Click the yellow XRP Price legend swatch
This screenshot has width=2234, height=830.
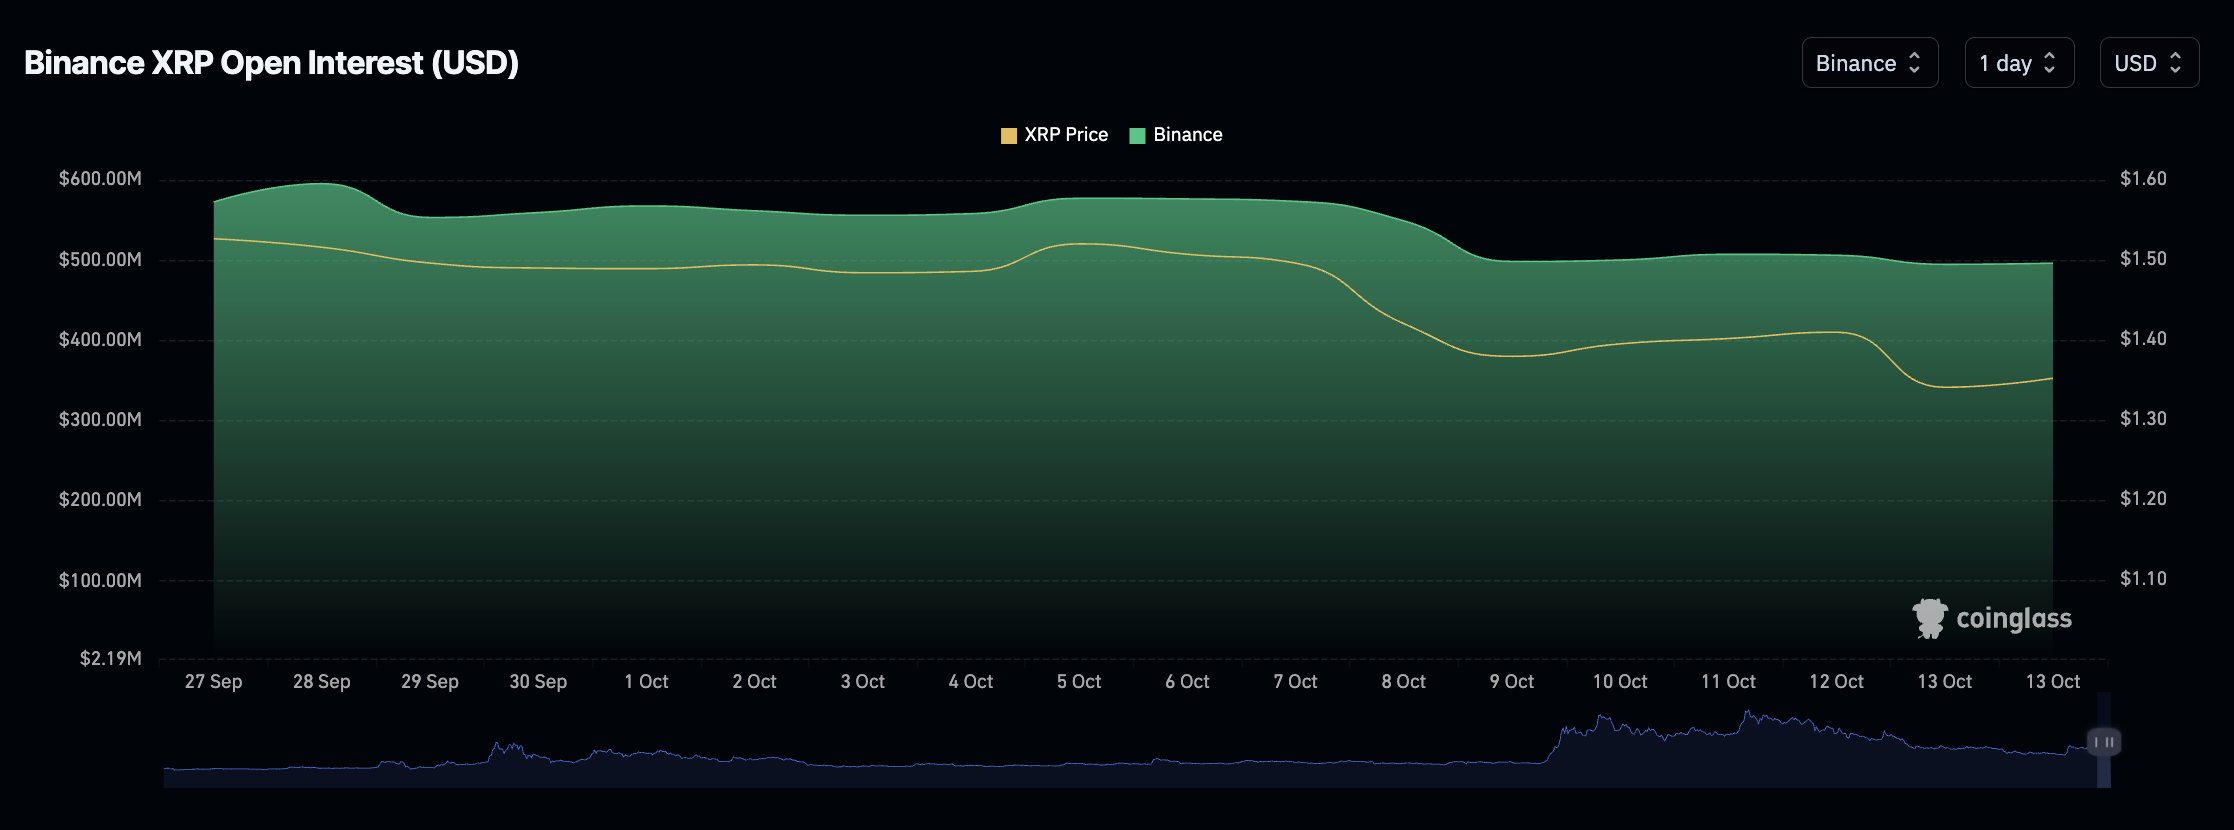coord(1009,136)
